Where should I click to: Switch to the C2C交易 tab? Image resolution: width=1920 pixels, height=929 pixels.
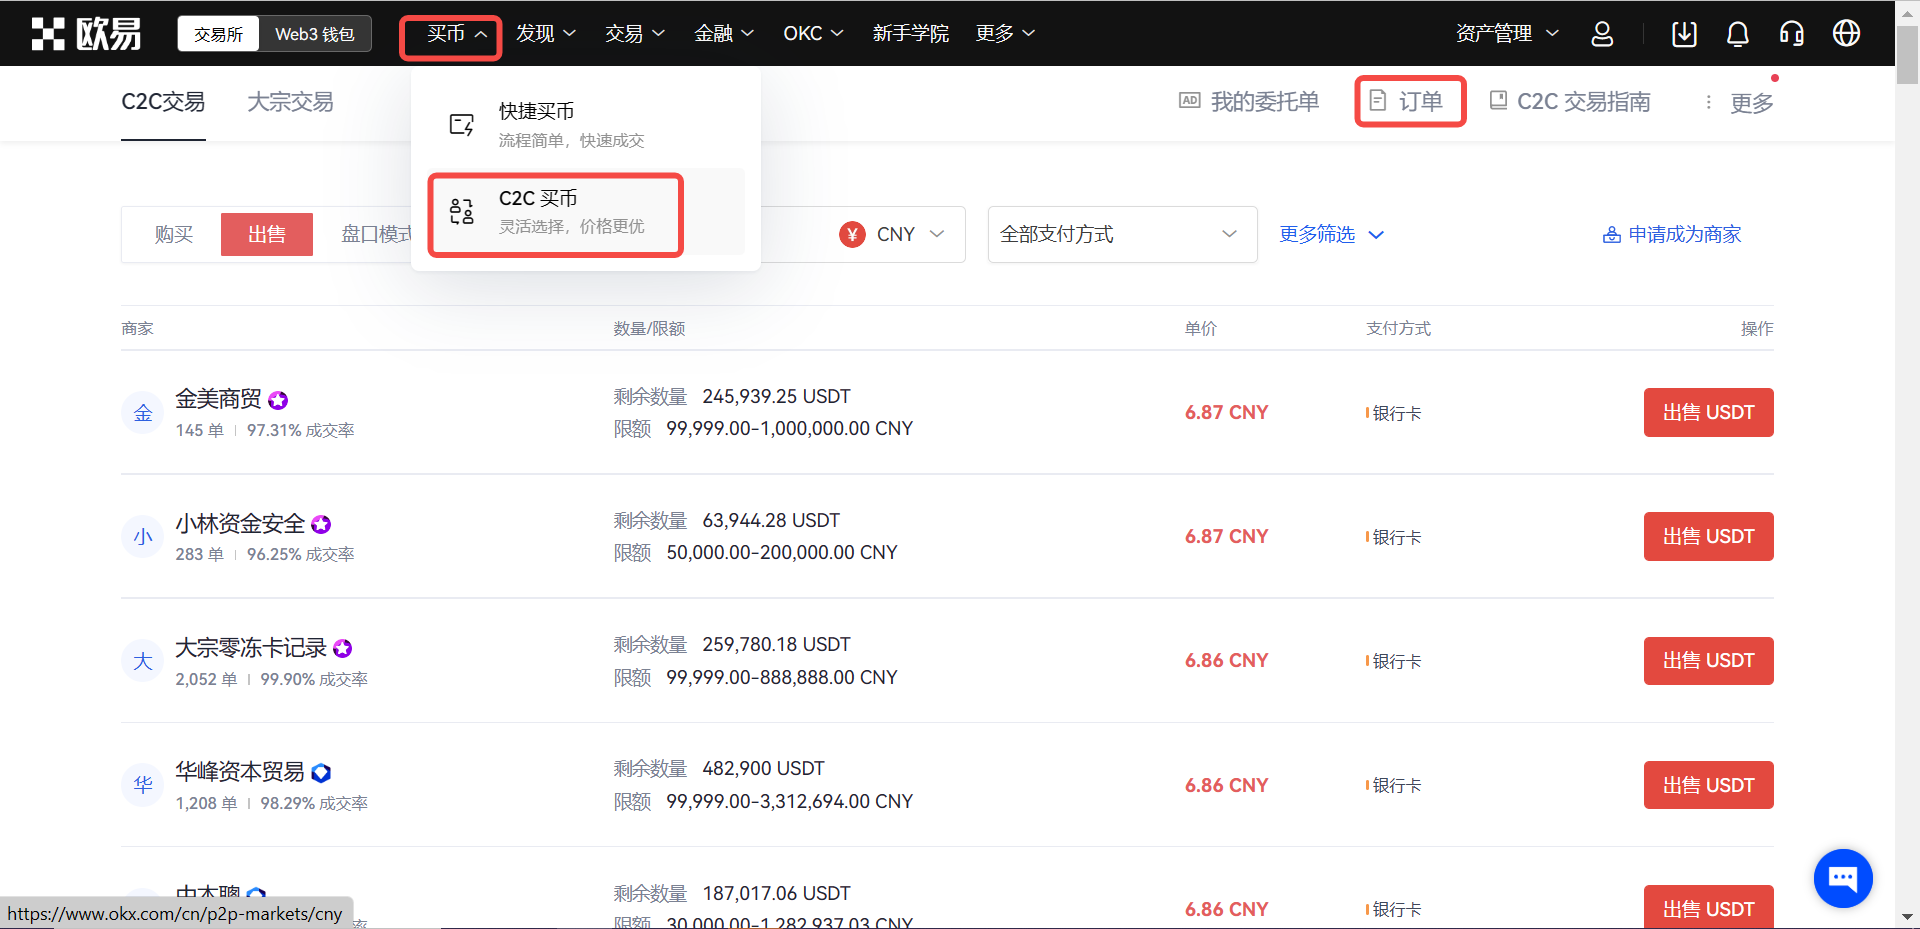coord(163,102)
